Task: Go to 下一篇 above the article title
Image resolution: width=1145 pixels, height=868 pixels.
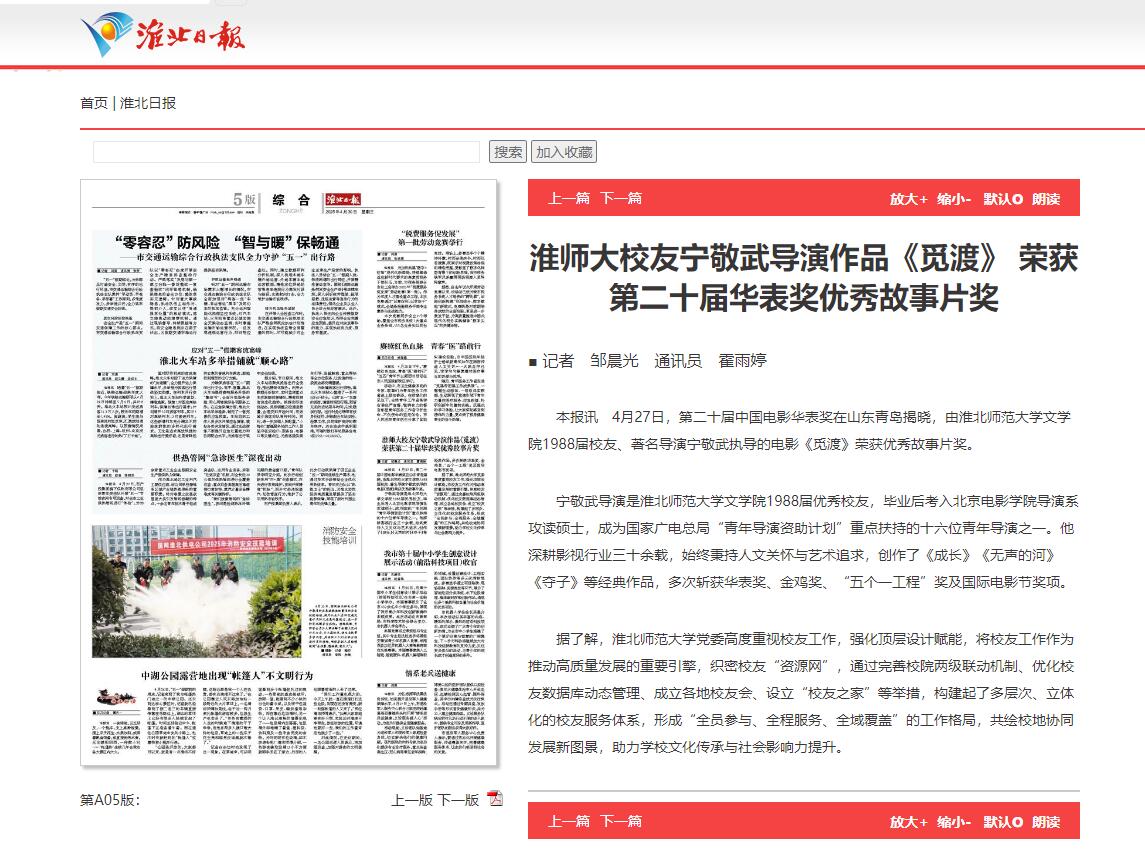Action: pos(620,198)
